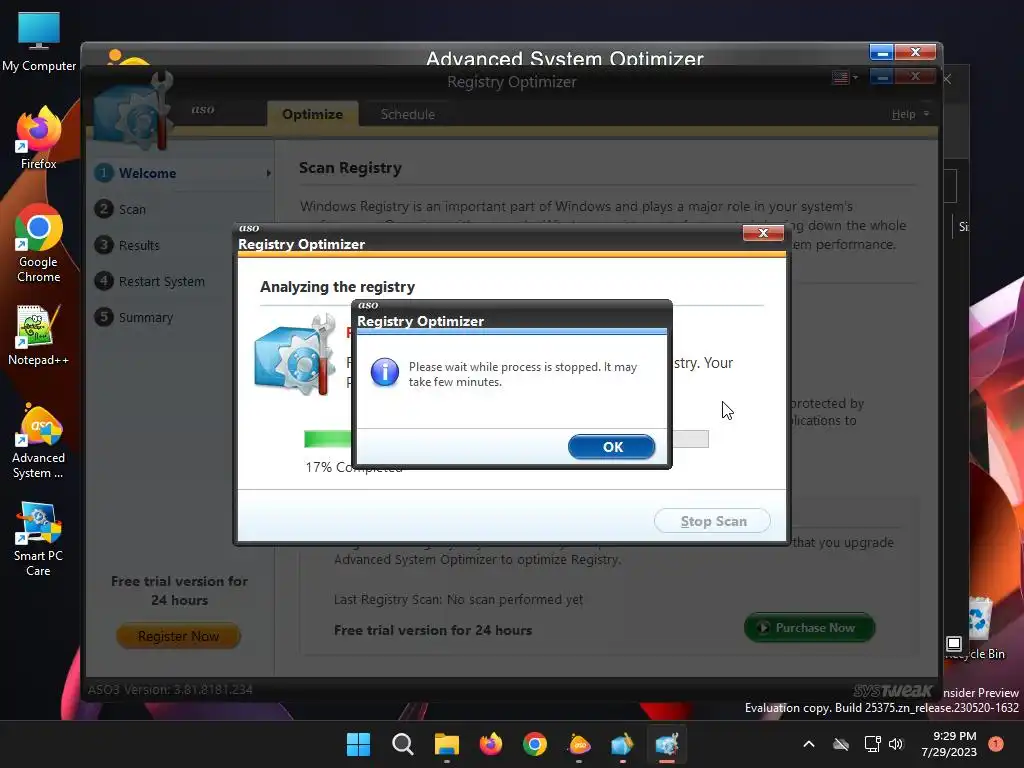Image resolution: width=1024 pixels, height=768 pixels.
Task: Open taskbar Search
Action: [402, 744]
